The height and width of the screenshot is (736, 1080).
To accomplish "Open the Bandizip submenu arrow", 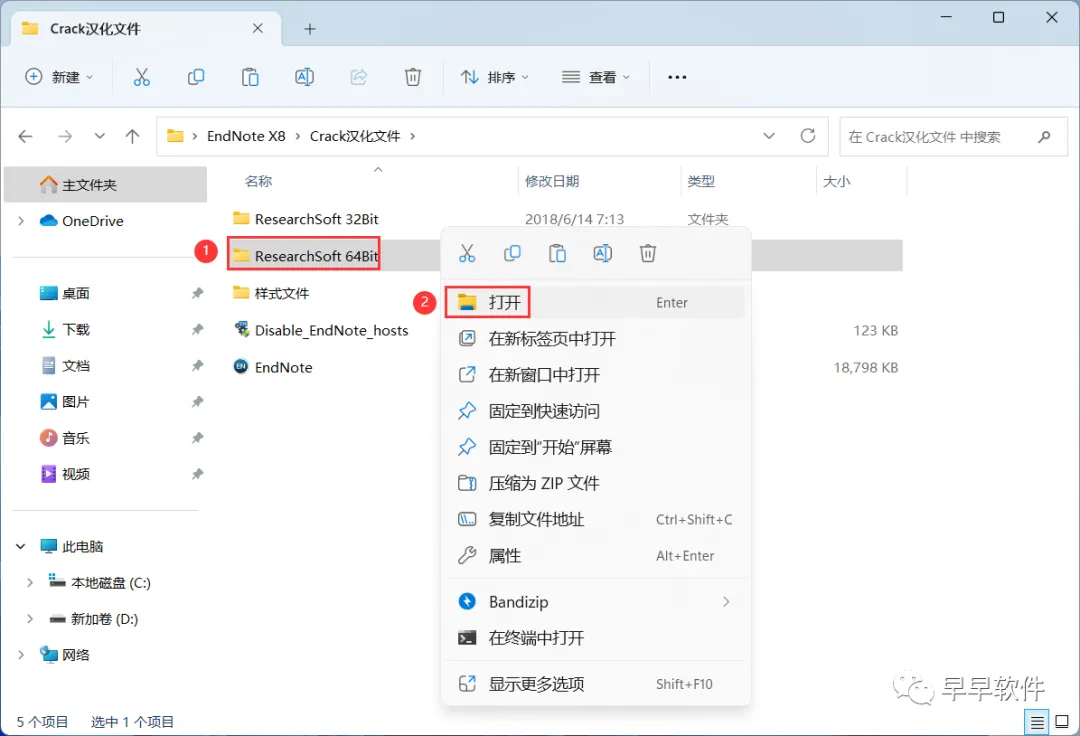I will click(726, 602).
